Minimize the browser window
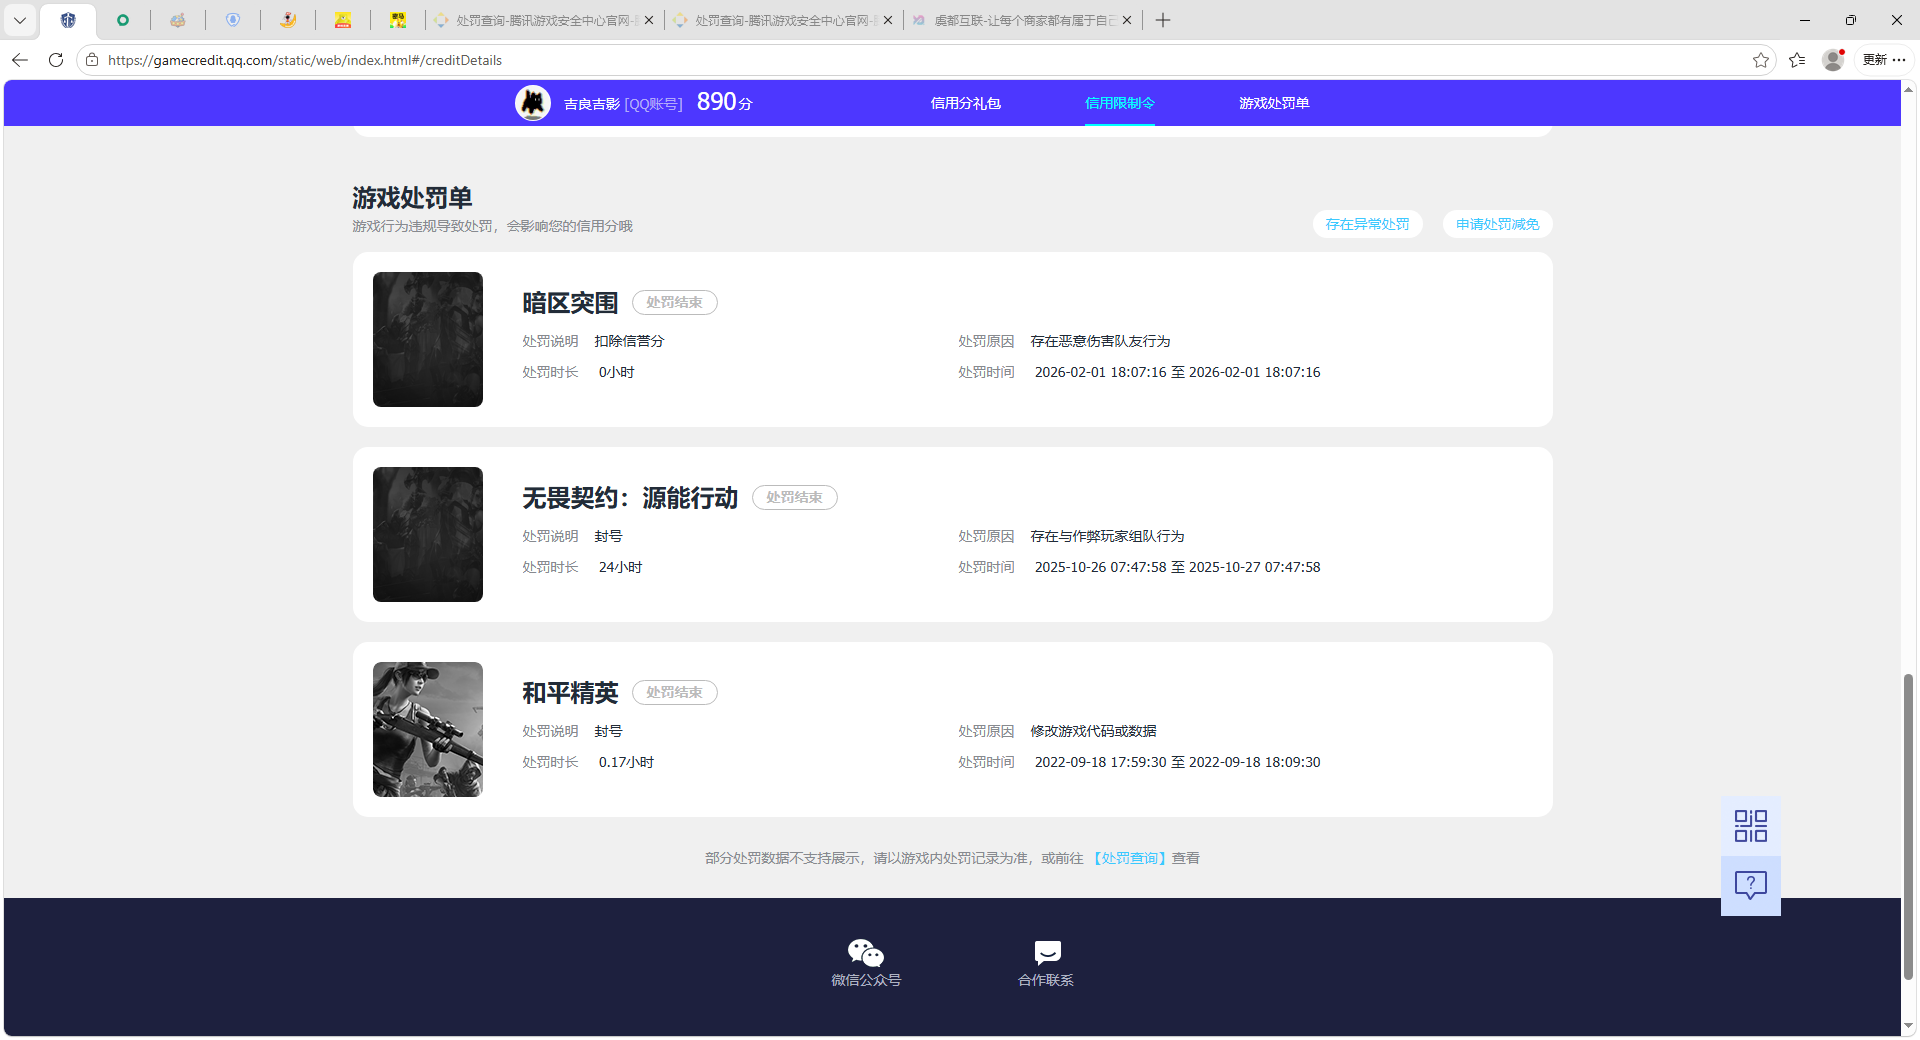 (1805, 20)
